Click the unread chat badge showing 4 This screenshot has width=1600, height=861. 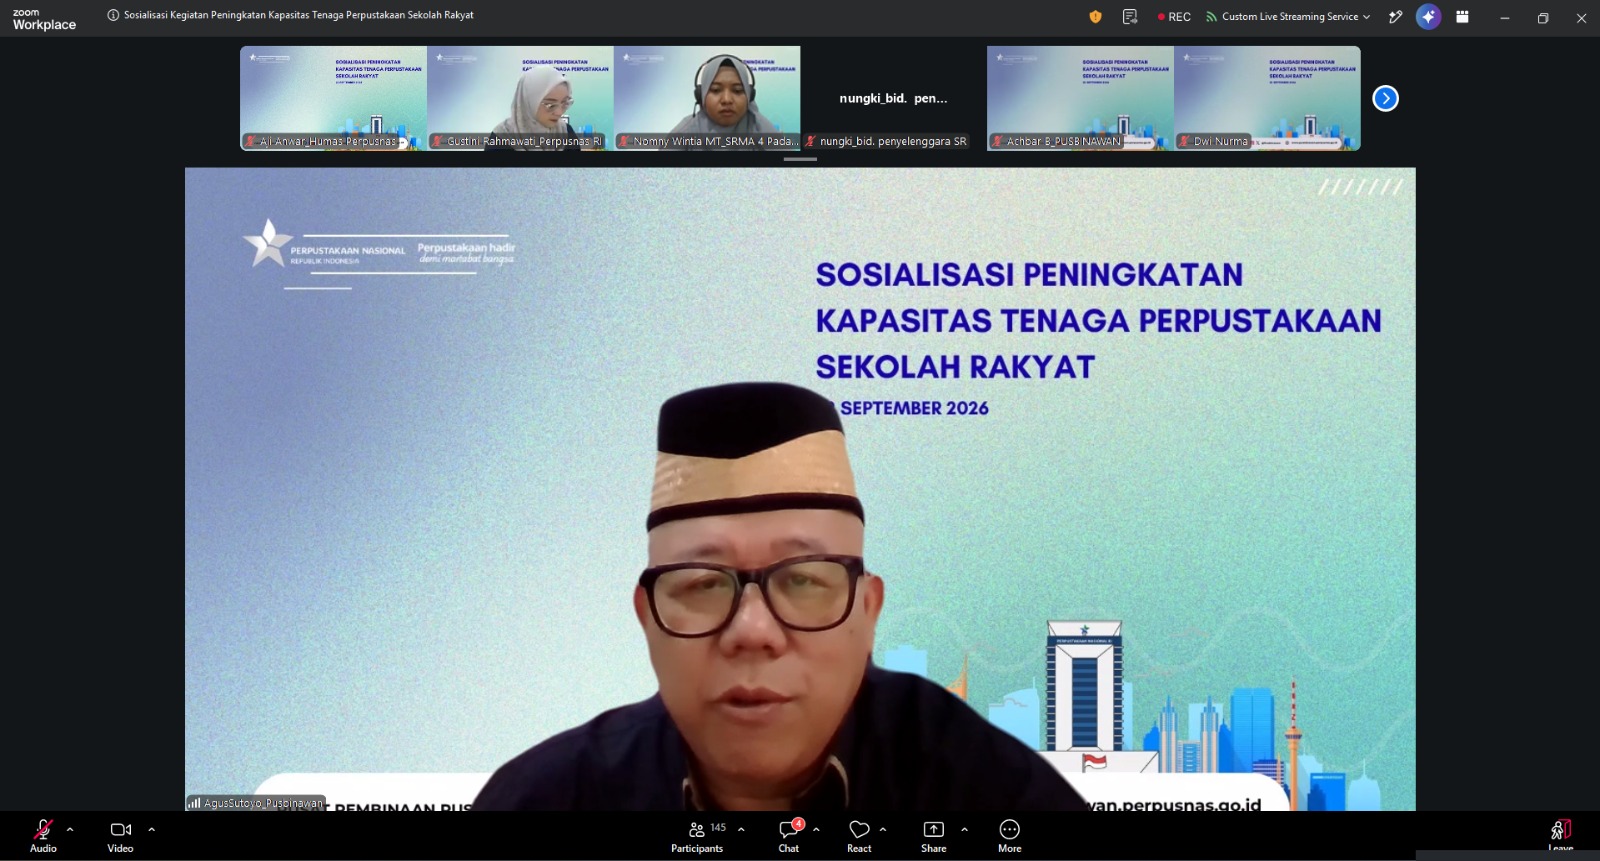pyautogui.click(x=798, y=824)
